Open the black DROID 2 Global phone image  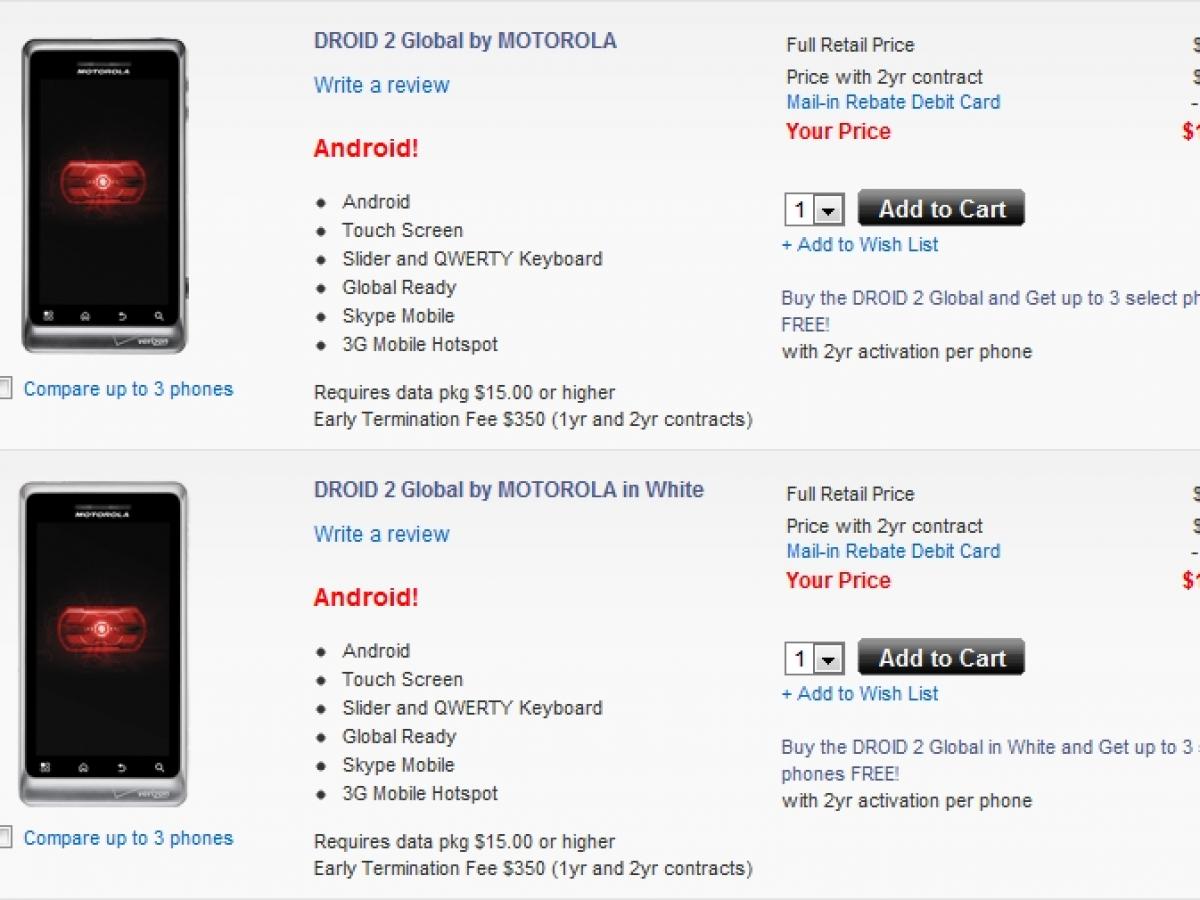point(104,196)
